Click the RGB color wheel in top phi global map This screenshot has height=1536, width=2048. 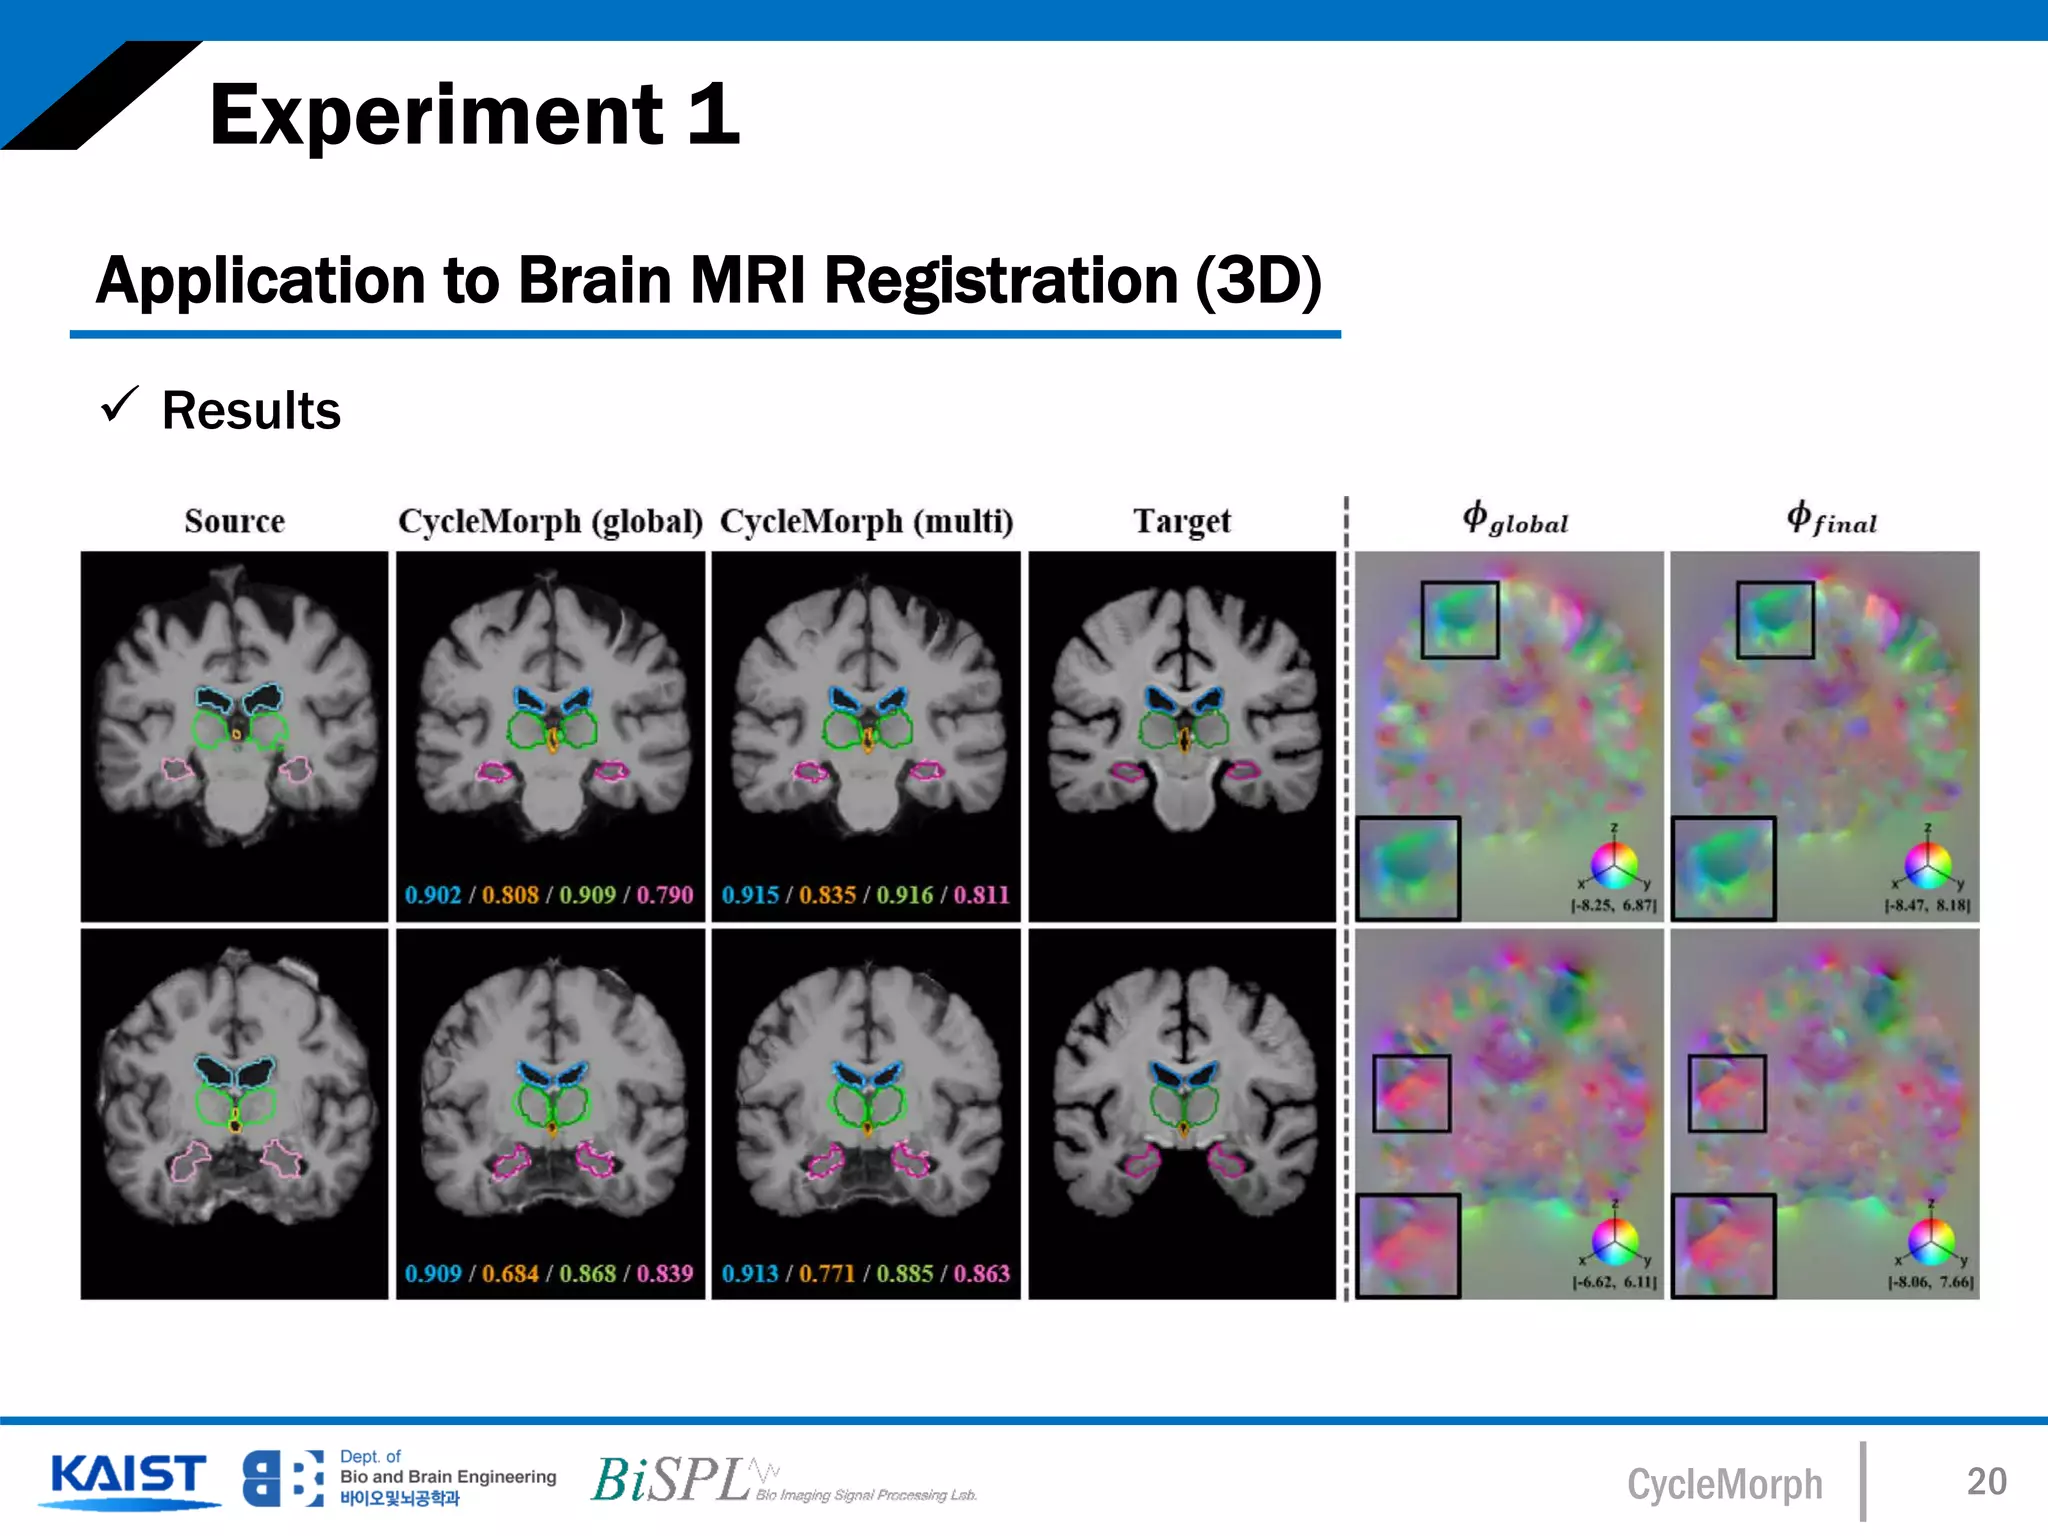pos(1614,865)
